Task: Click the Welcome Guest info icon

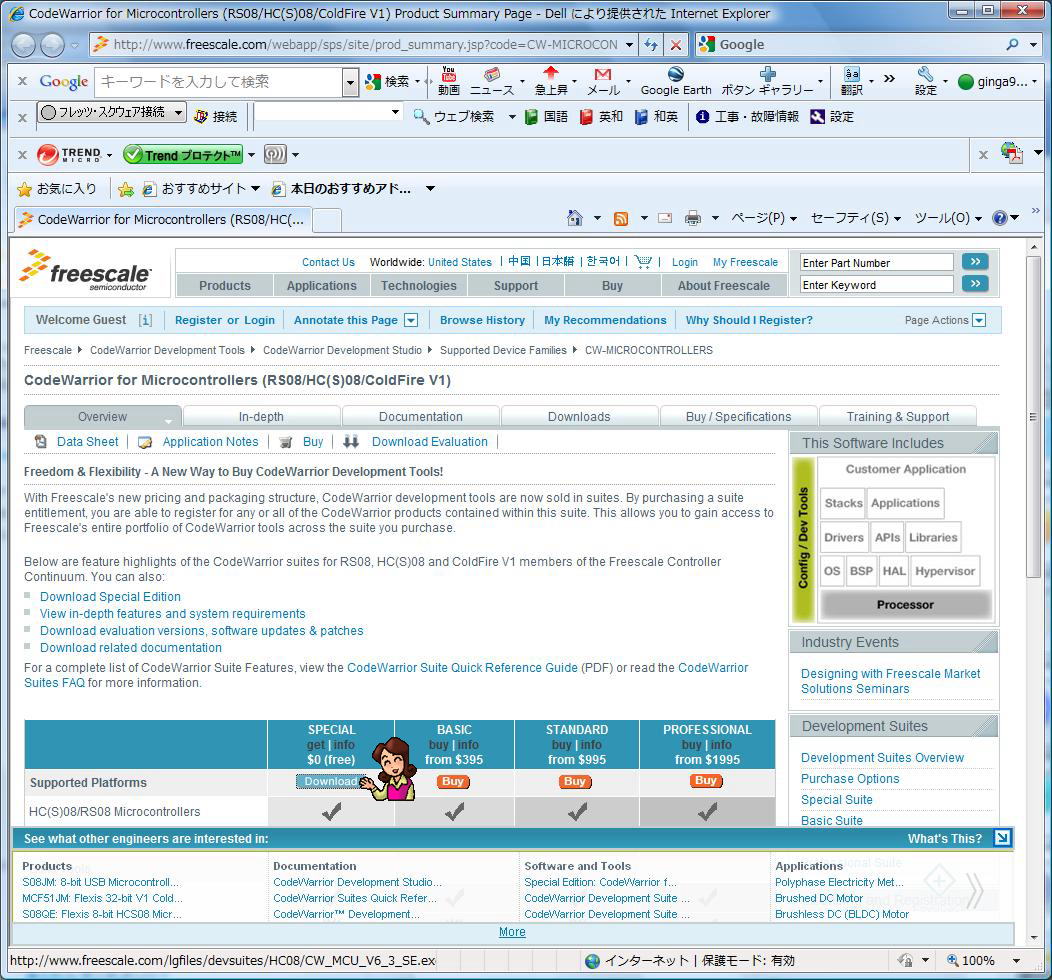Action: tap(146, 321)
